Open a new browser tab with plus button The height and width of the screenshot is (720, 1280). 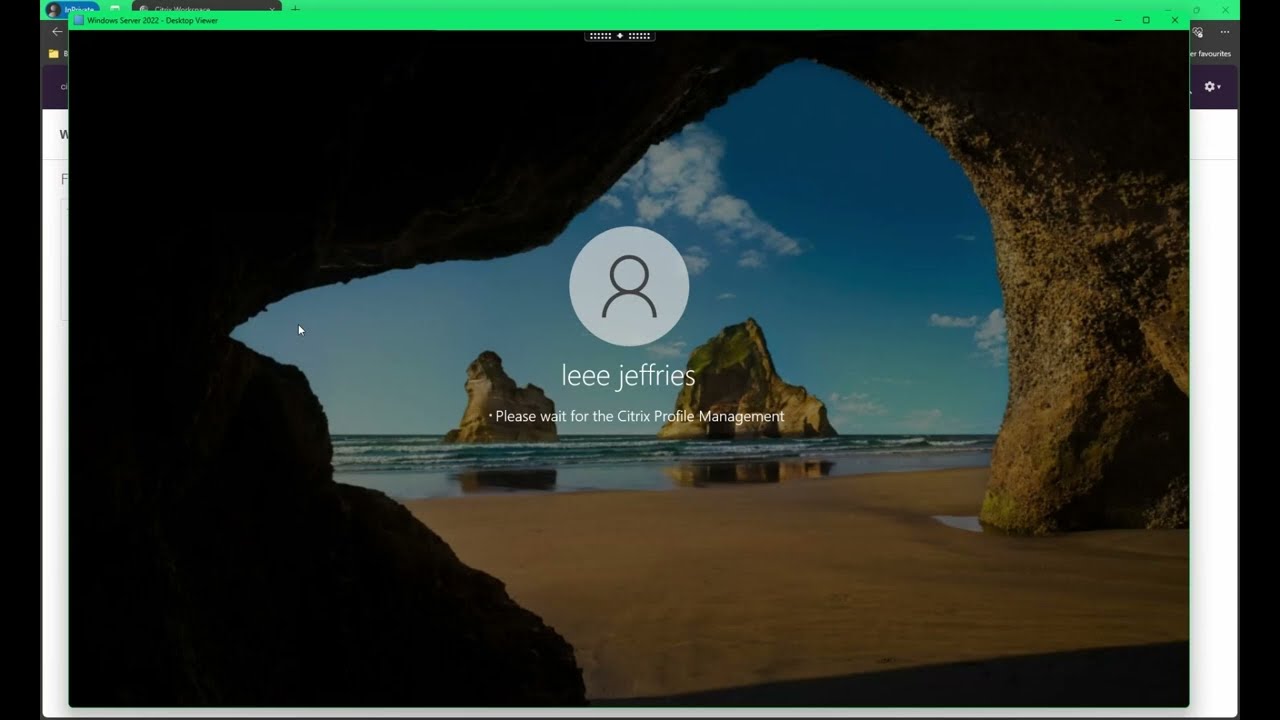pos(295,10)
